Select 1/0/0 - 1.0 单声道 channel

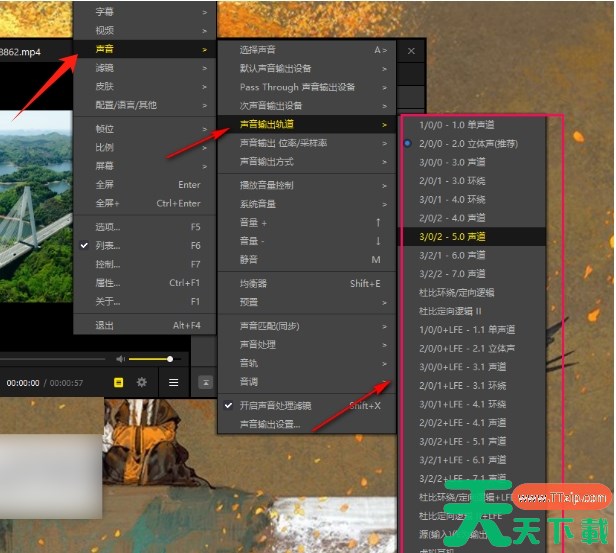(473, 125)
